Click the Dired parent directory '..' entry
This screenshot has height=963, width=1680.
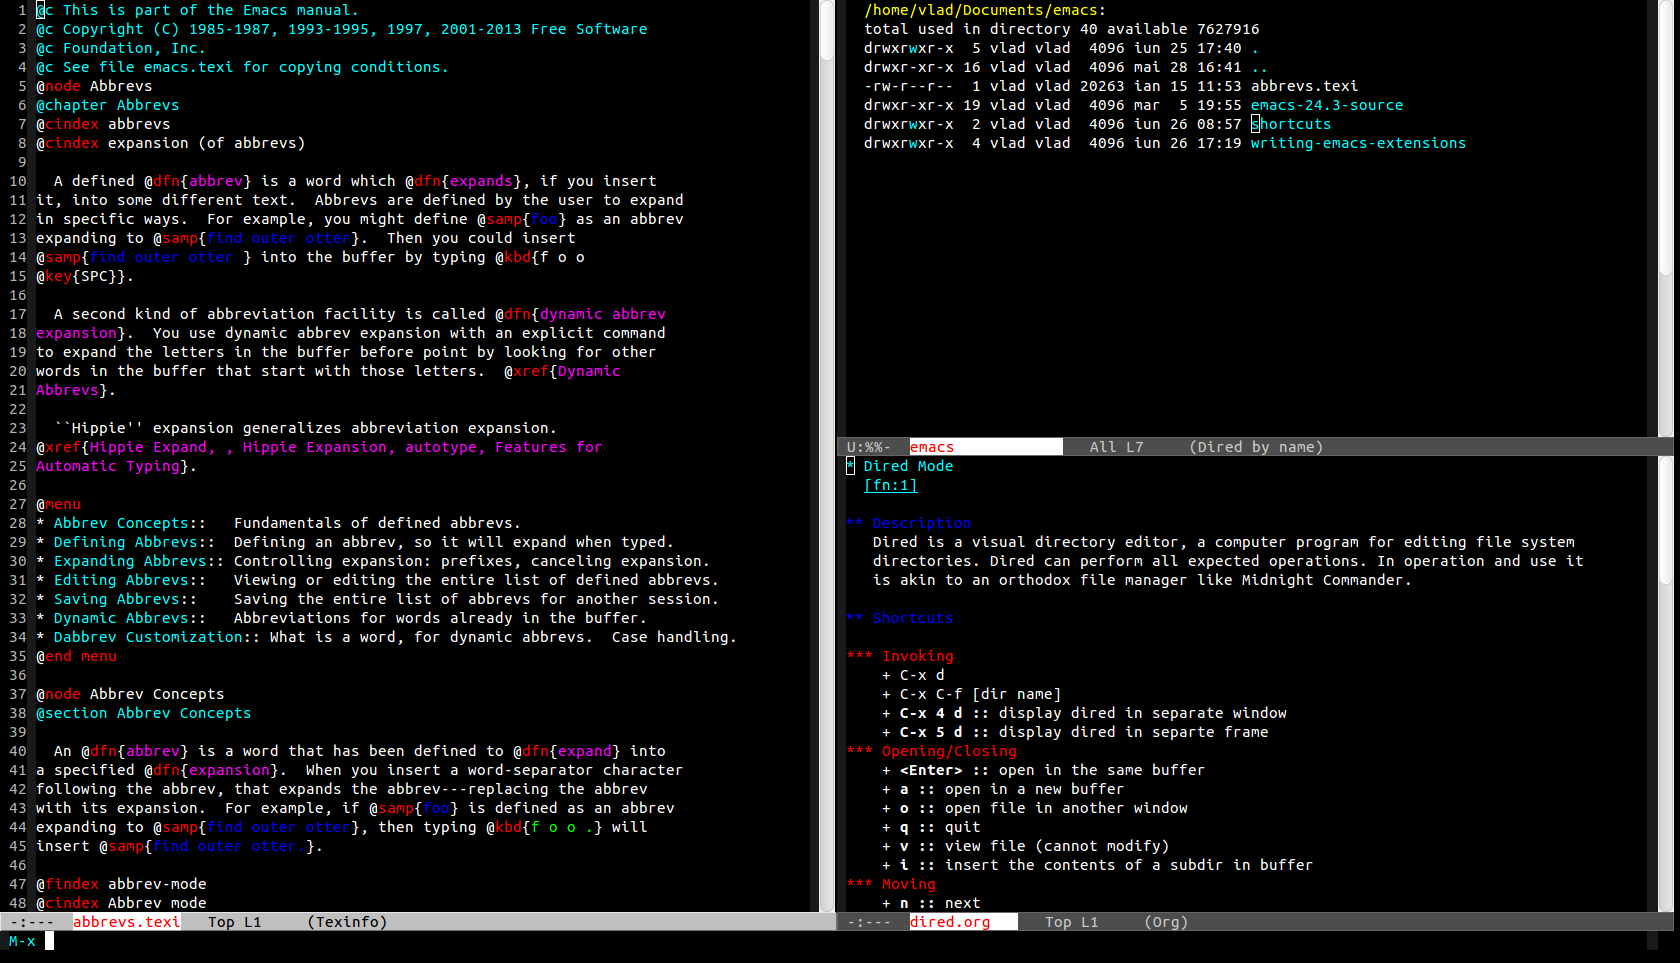point(1259,67)
